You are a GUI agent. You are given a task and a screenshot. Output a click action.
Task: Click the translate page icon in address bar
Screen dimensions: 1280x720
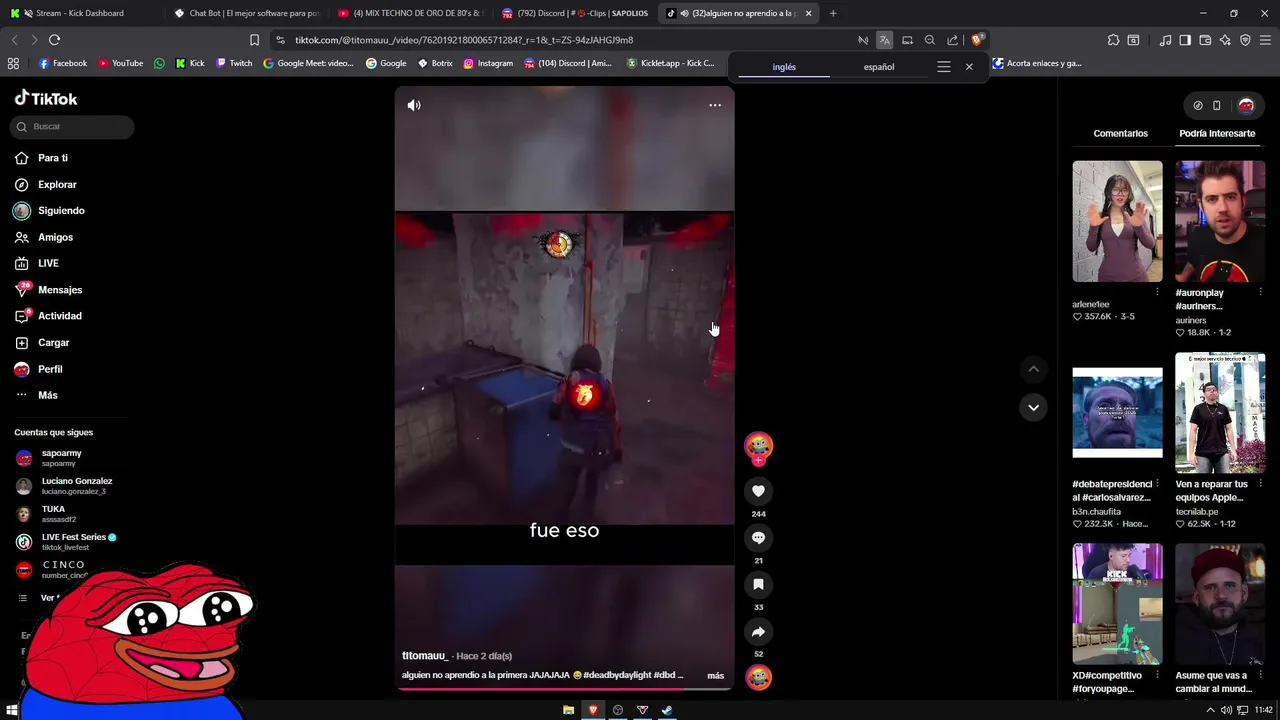pos(884,40)
